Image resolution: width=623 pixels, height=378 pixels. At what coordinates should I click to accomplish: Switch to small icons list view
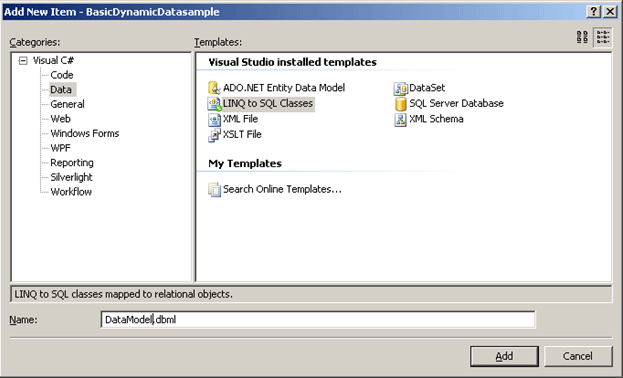point(602,37)
